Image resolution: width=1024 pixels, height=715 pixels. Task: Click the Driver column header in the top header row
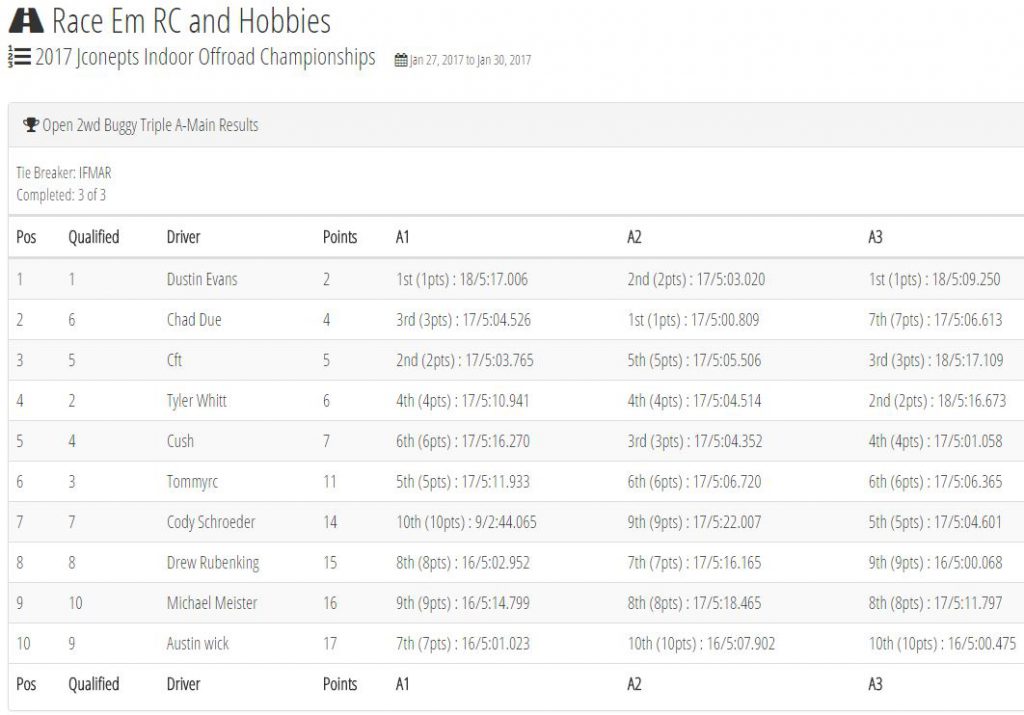184,236
